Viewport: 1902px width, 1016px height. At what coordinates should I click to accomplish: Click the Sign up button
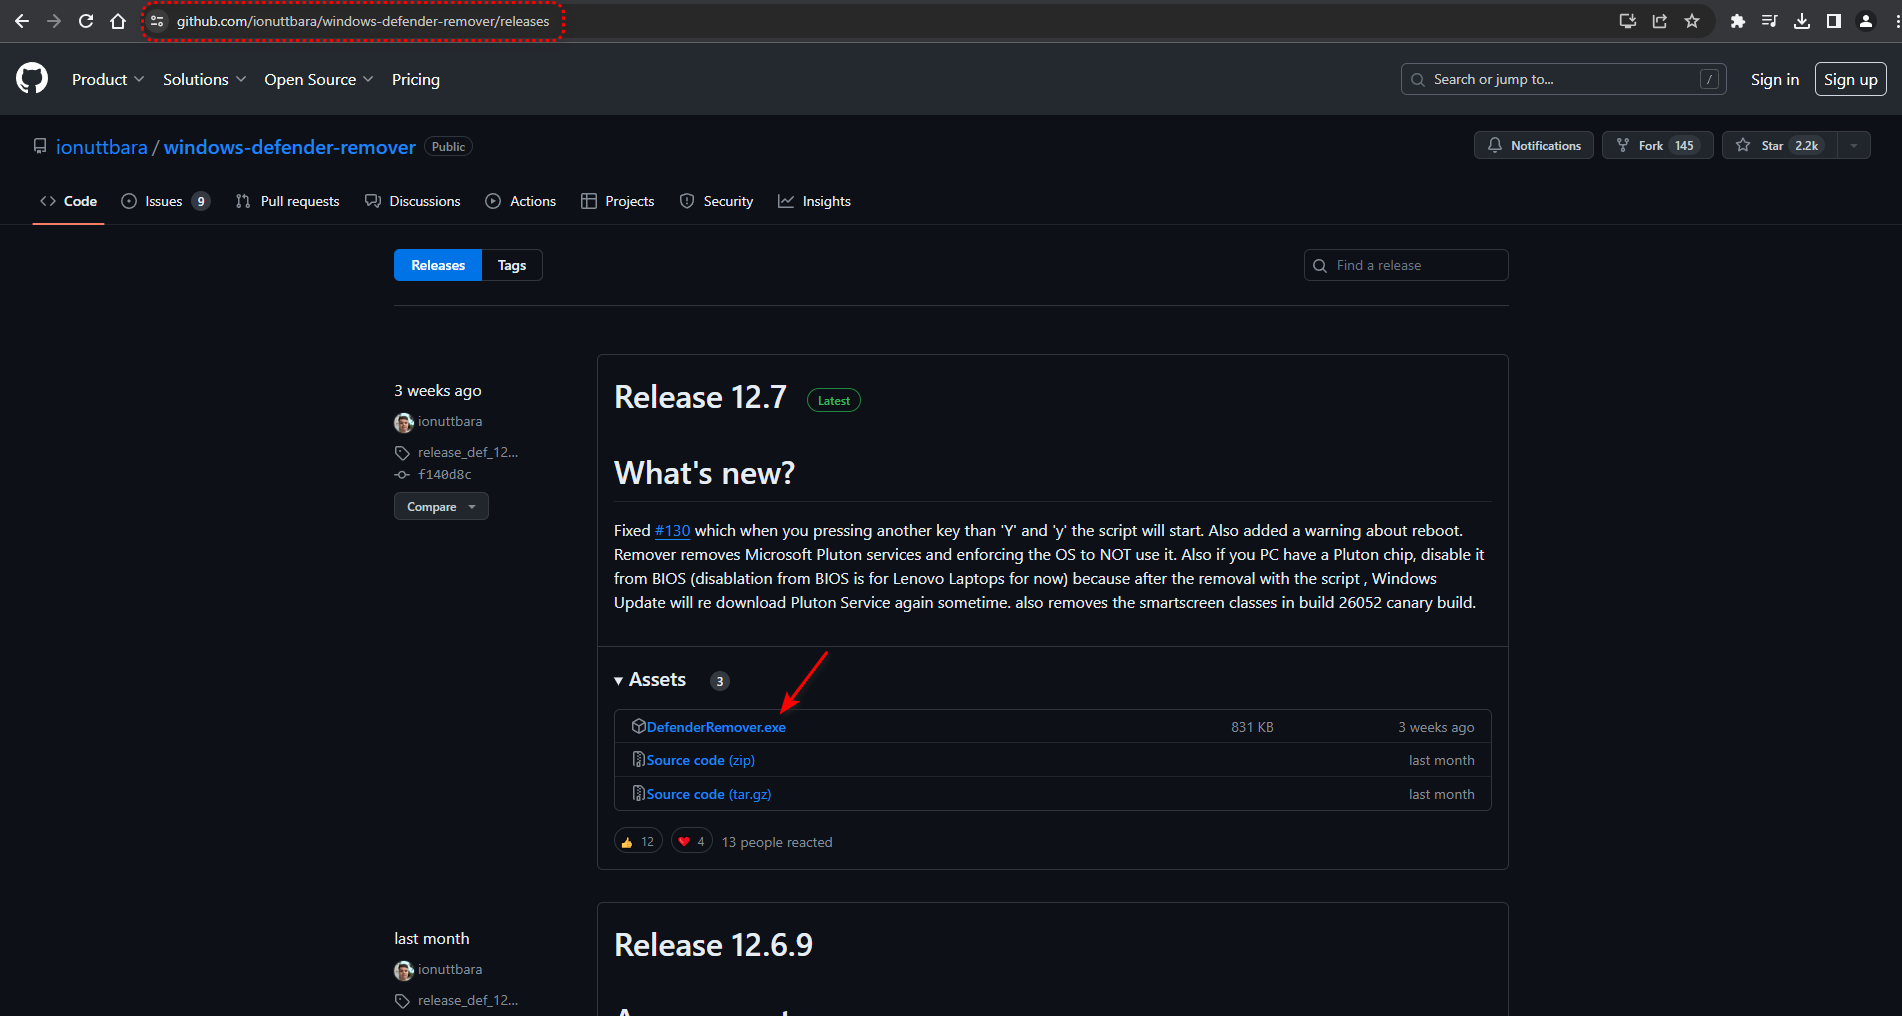pos(1851,79)
